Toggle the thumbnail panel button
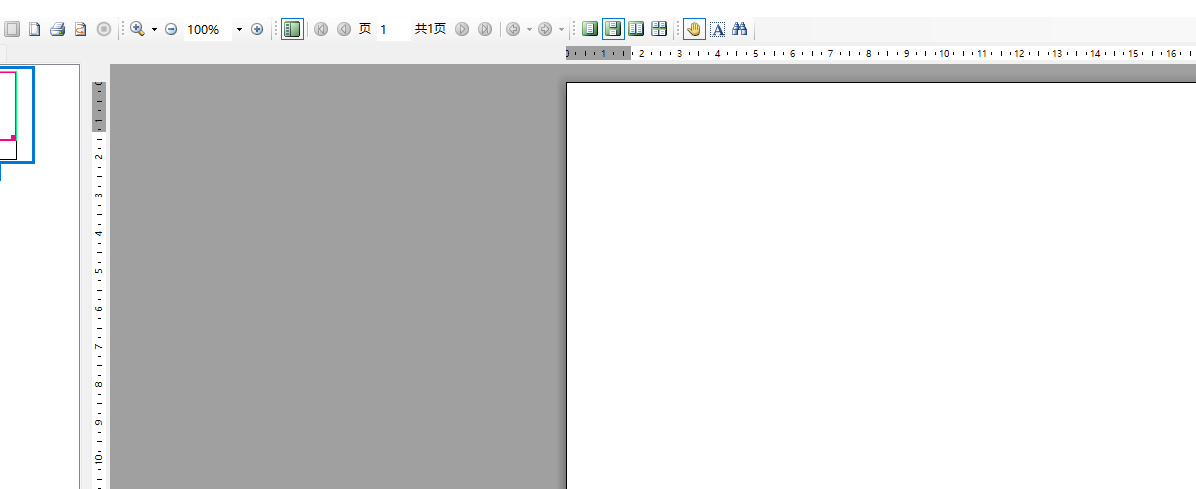 tap(292, 29)
